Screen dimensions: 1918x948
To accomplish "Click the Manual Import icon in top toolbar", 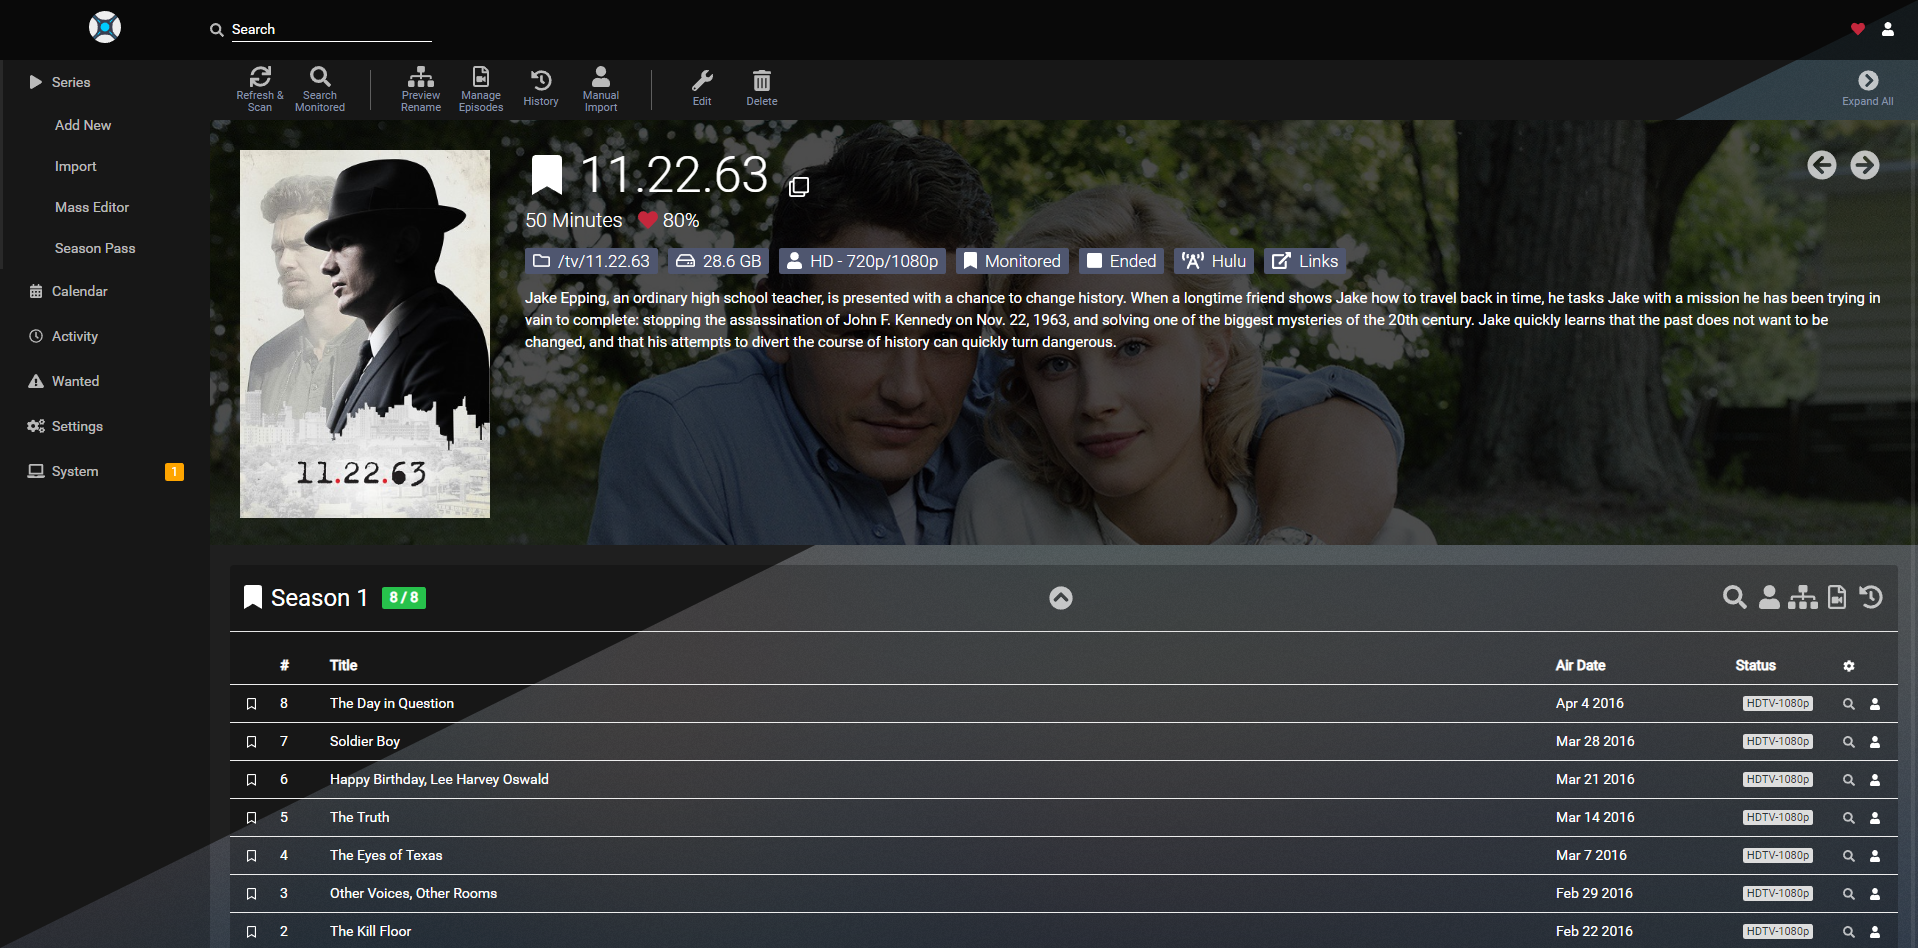I will [600, 88].
